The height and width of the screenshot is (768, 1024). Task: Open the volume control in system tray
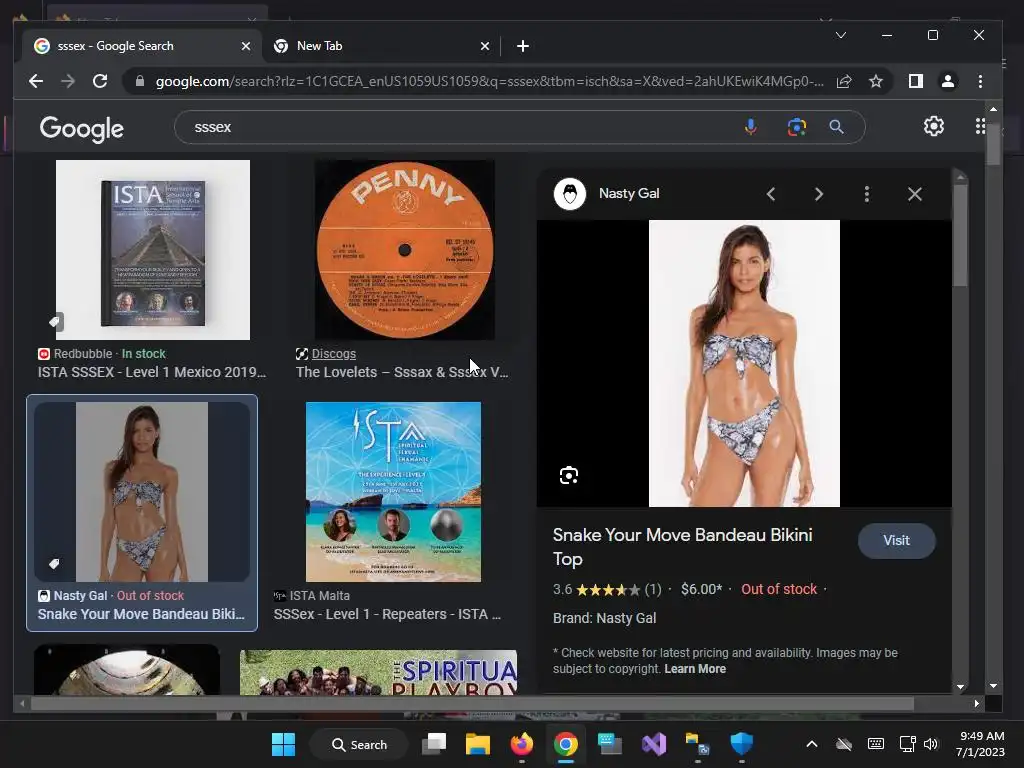pyautogui.click(x=931, y=744)
